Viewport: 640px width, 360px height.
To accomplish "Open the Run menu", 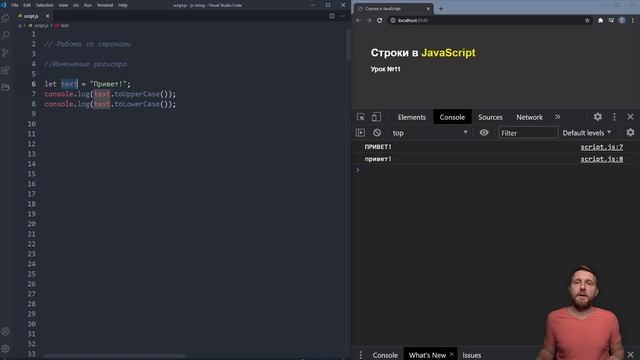I will [88, 5].
